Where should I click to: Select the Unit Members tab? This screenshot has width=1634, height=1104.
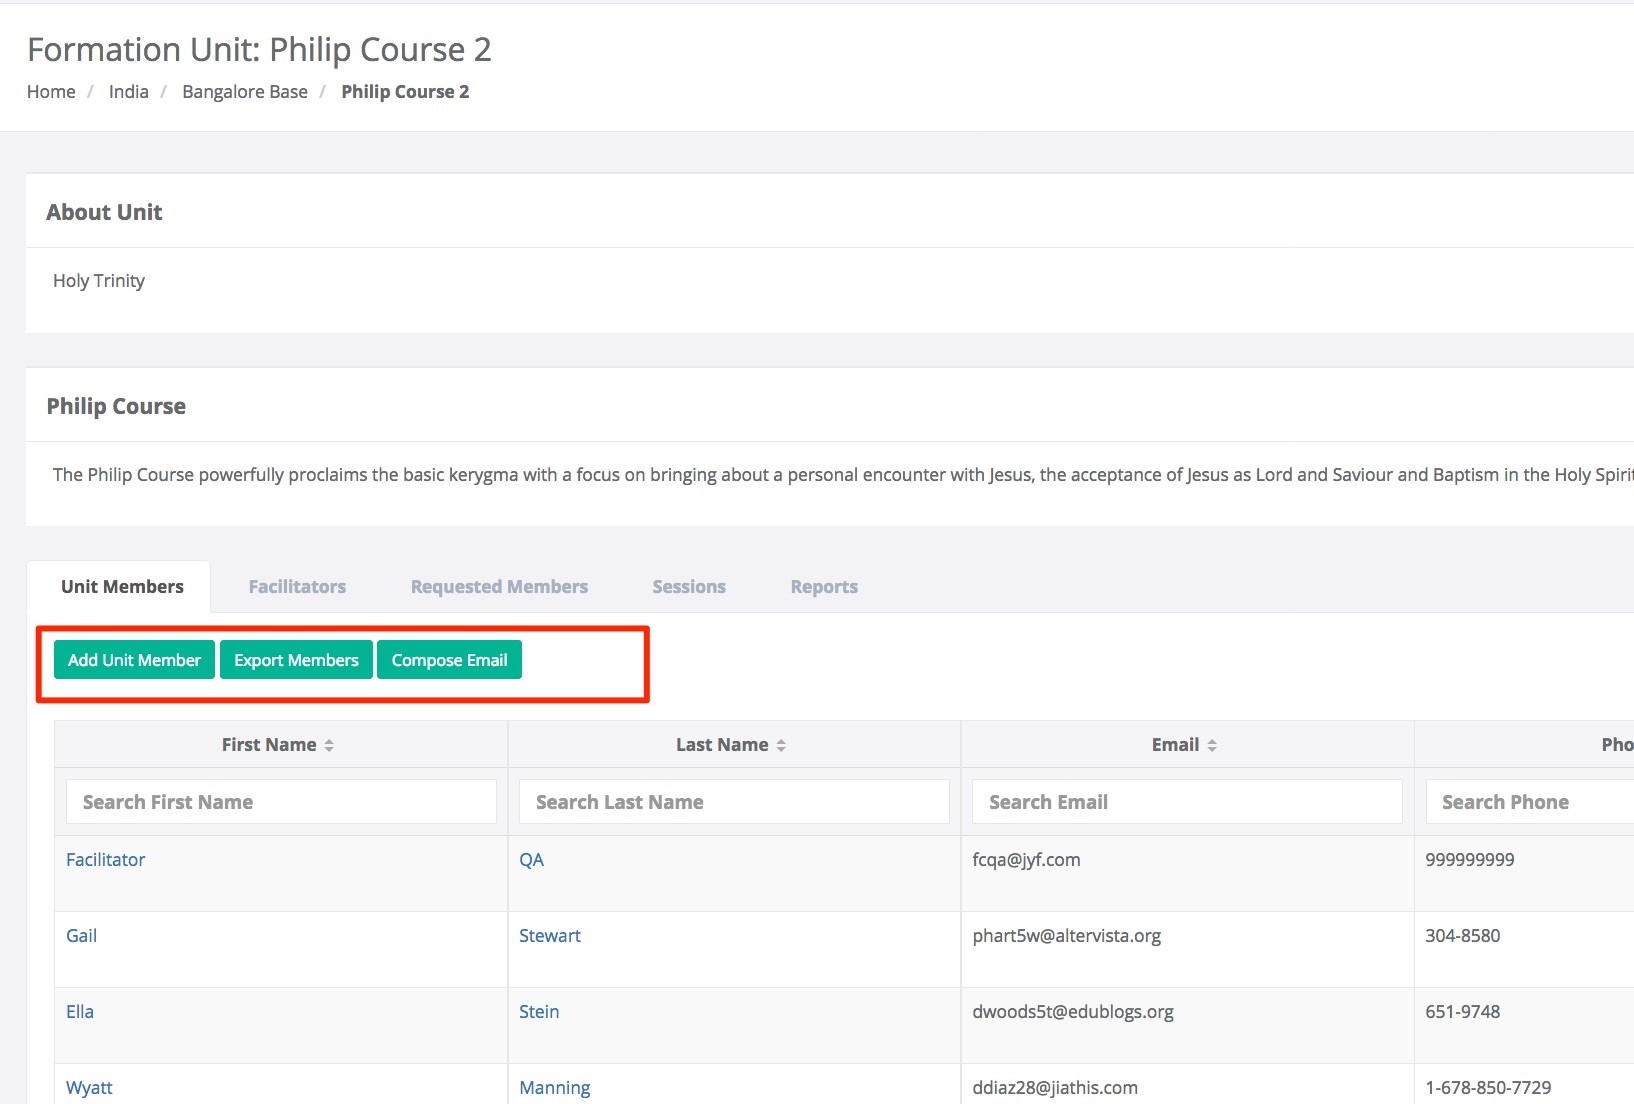tap(122, 587)
